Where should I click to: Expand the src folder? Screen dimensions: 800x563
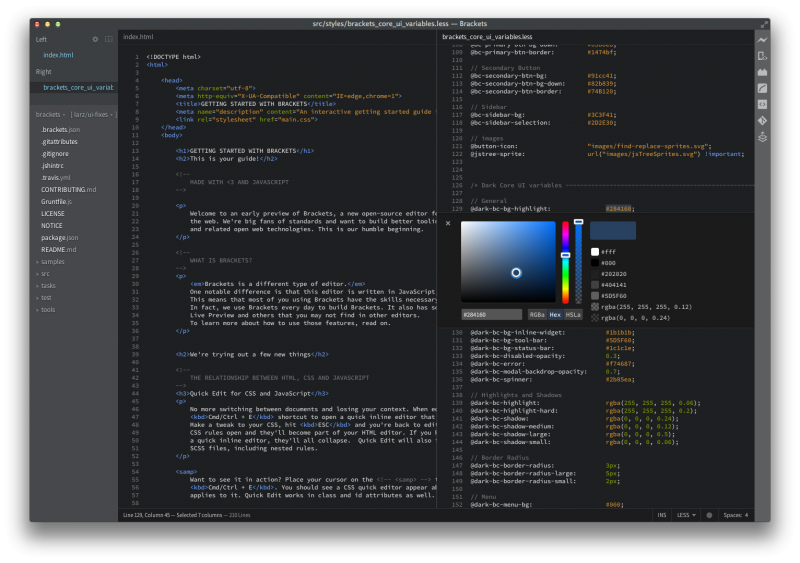[45, 274]
